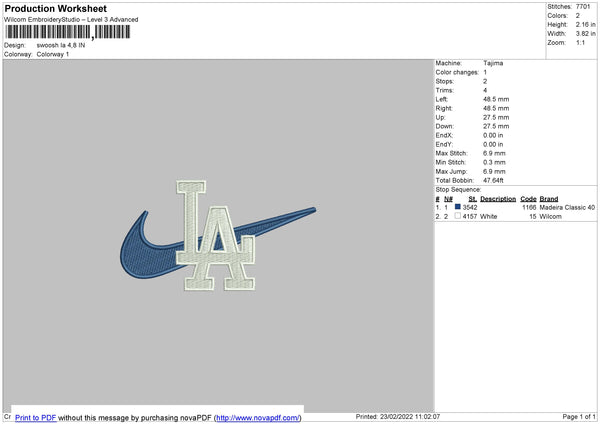The width and height of the screenshot is (600, 424).
Task: Click the EndX value 0.00 in
Action: click(493, 135)
